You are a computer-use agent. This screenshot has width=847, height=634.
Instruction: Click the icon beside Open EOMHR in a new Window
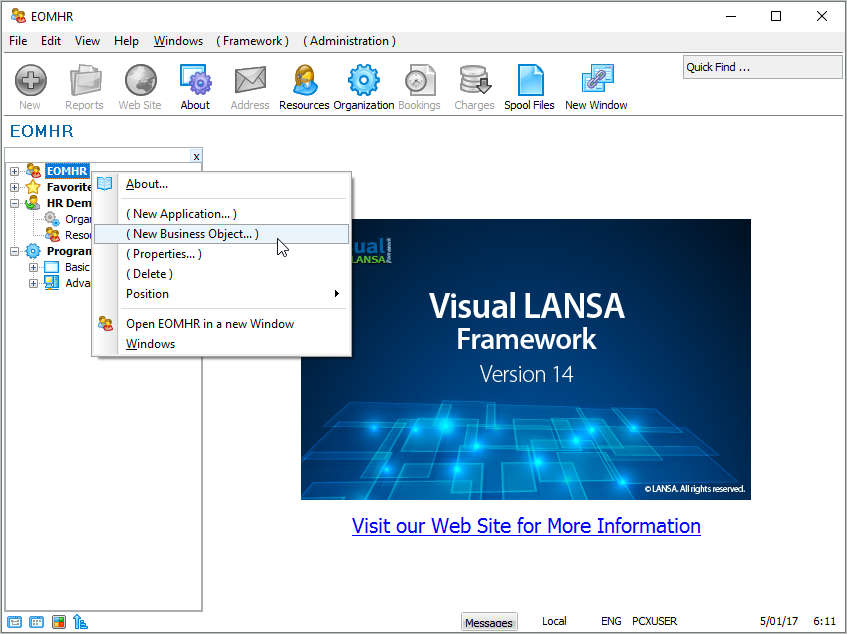coord(105,323)
